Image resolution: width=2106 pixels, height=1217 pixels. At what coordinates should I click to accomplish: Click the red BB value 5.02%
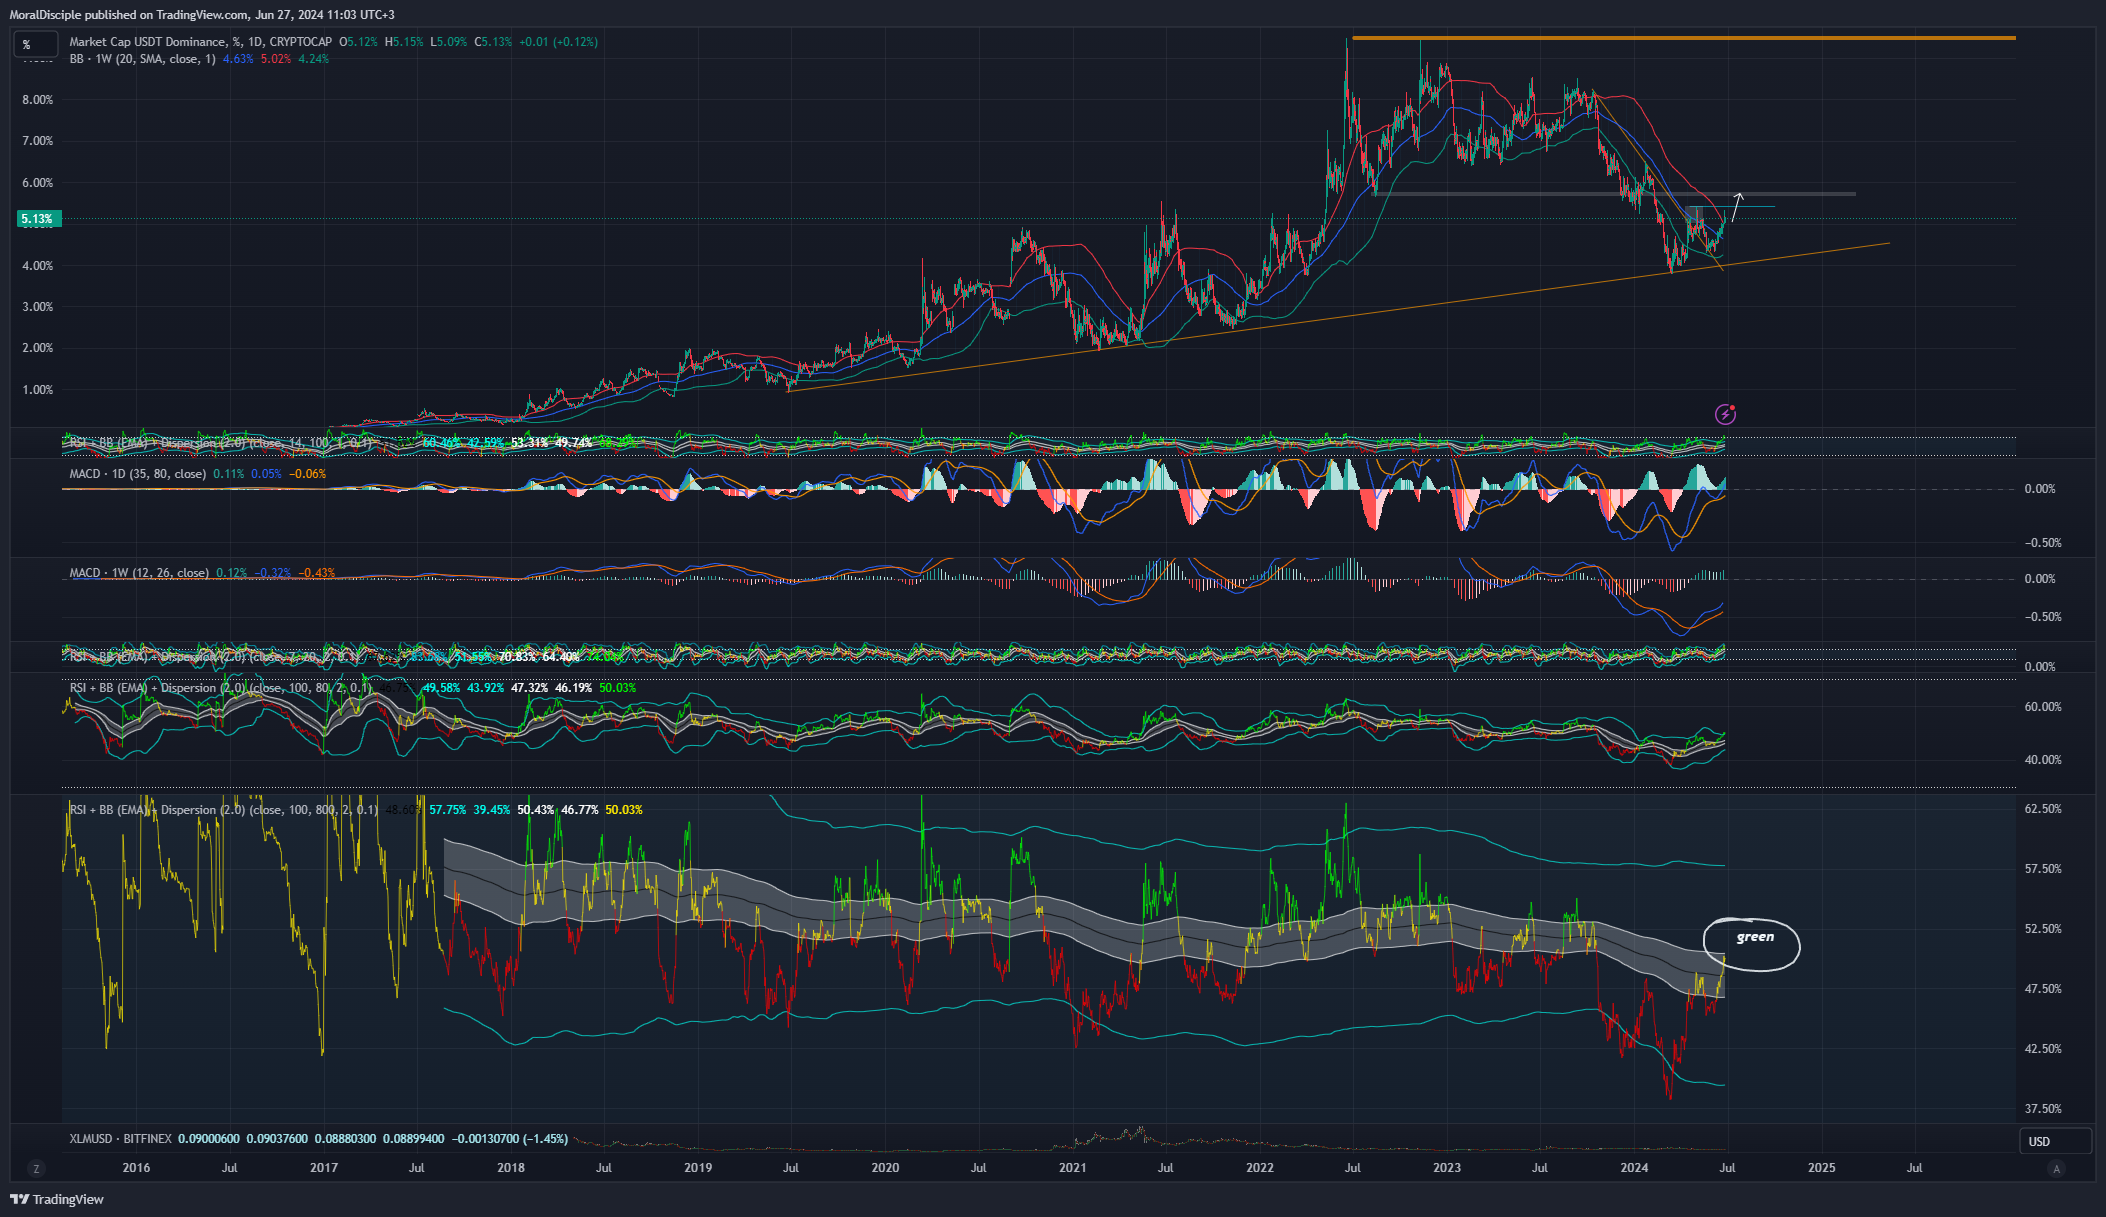276,59
